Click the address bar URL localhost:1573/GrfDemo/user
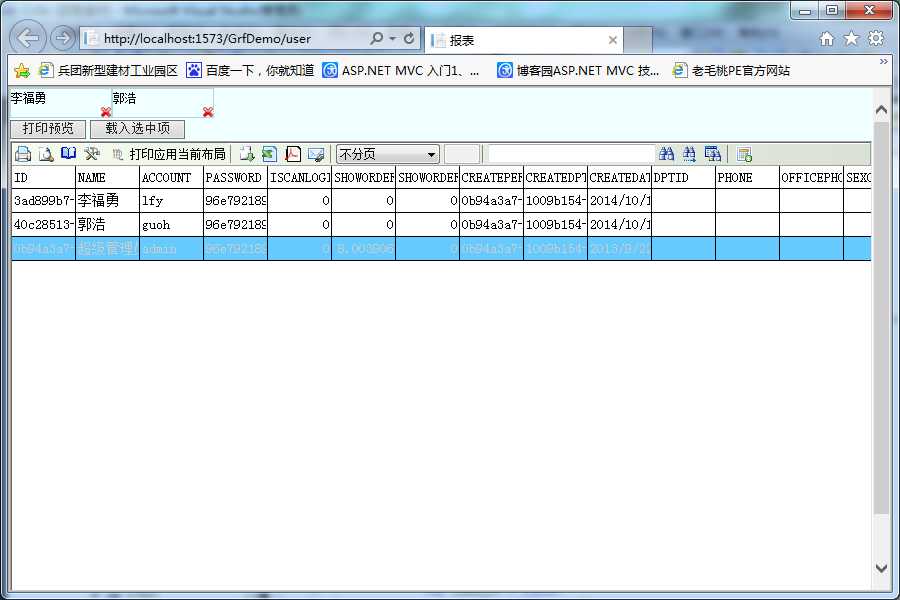 tap(207, 38)
